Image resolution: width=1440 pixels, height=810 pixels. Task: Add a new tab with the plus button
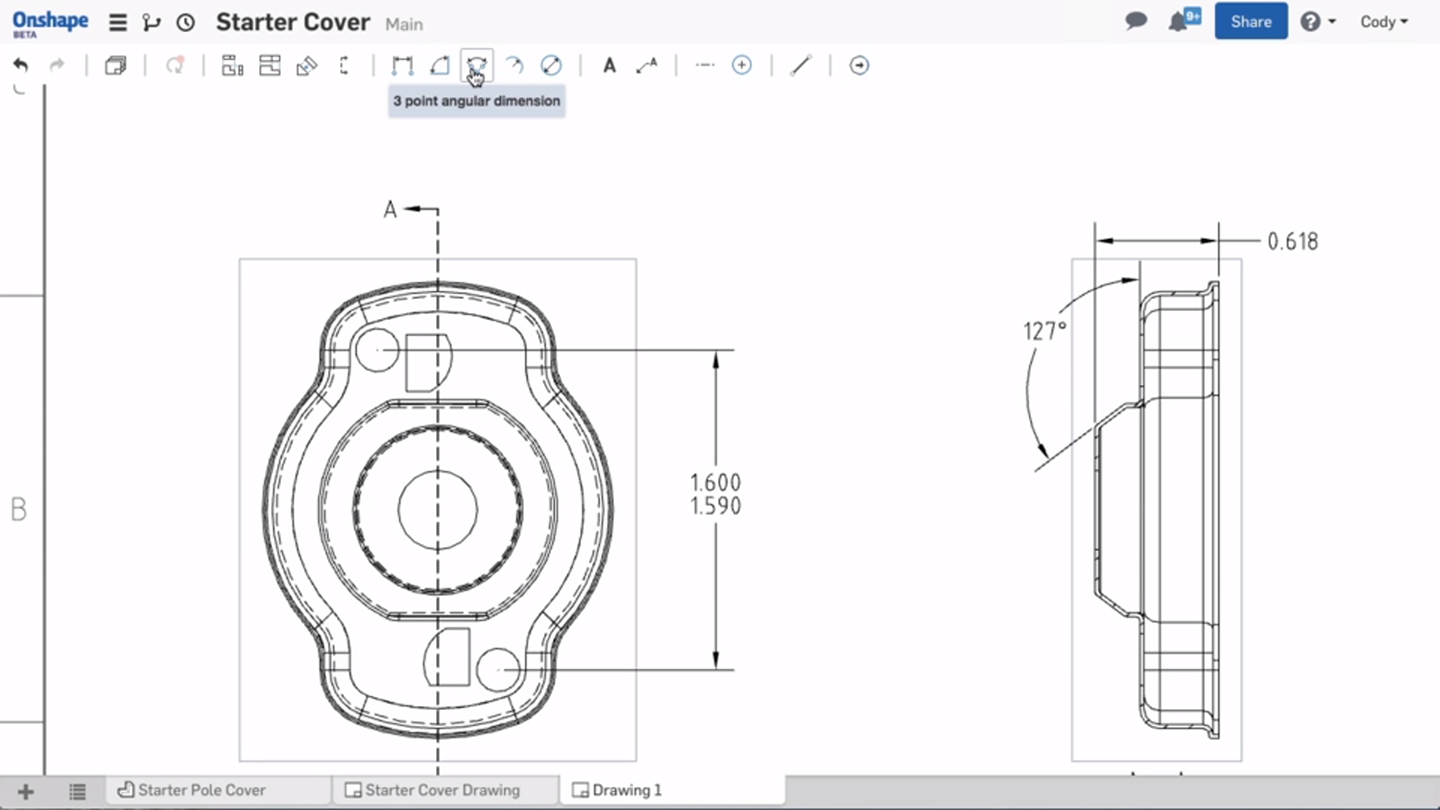24,790
